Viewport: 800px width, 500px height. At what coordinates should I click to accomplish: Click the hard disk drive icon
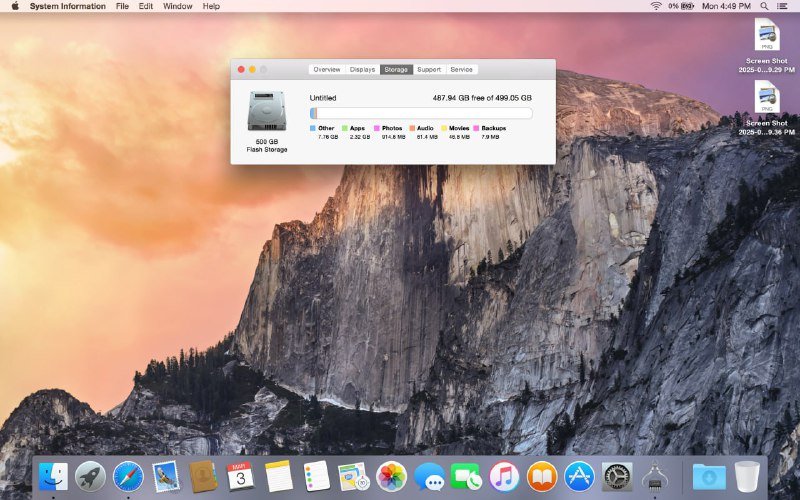coord(267,111)
